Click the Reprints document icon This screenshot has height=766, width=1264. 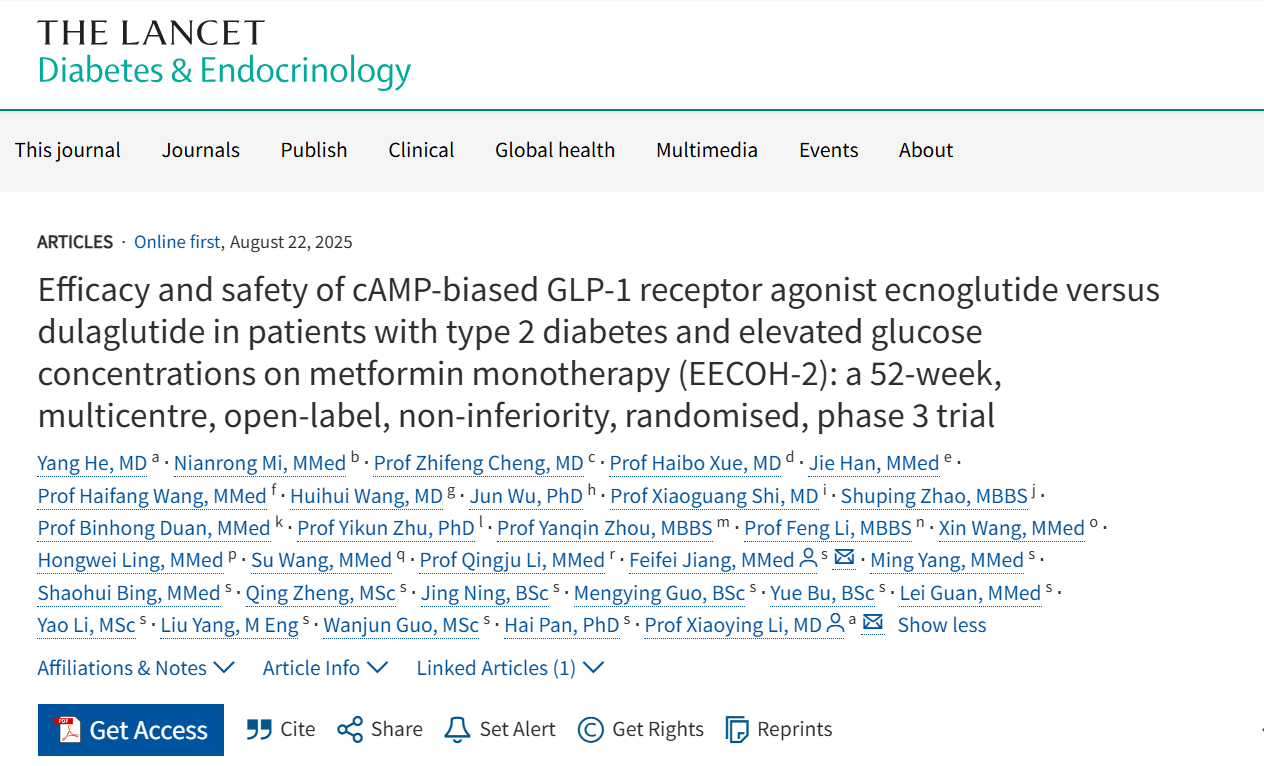pyautogui.click(x=737, y=729)
